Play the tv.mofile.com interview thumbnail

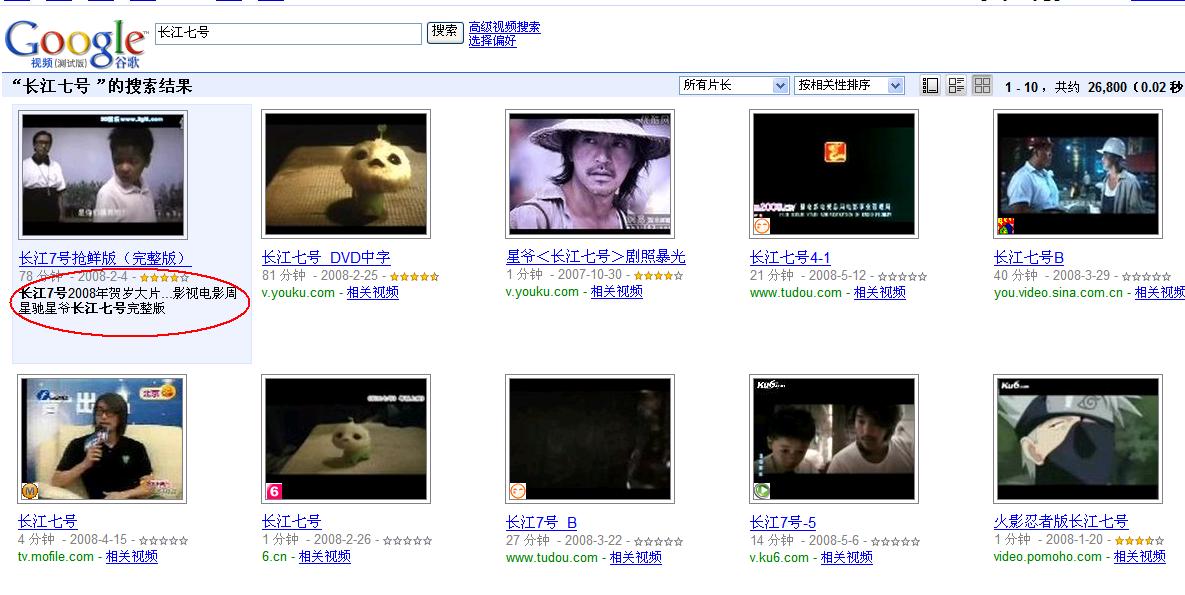pos(102,439)
